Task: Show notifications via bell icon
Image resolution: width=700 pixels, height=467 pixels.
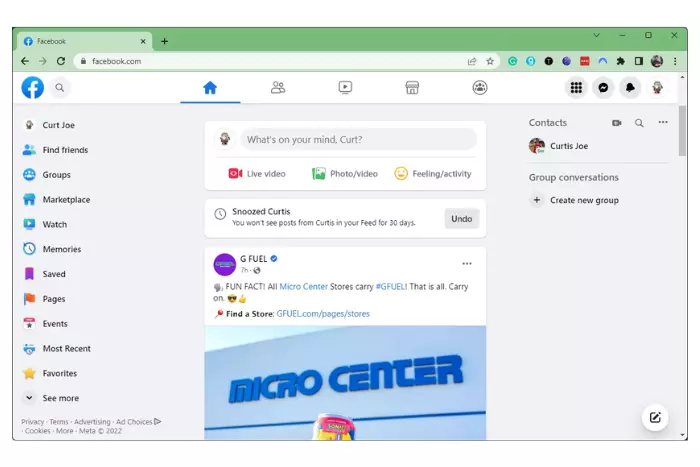Action: point(630,88)
